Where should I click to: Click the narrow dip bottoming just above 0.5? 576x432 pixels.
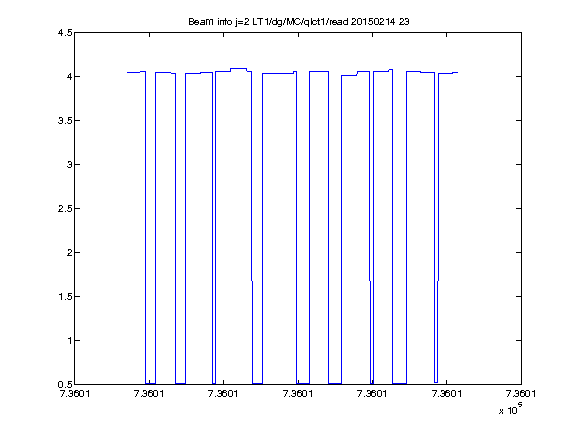tap(436, 382)
